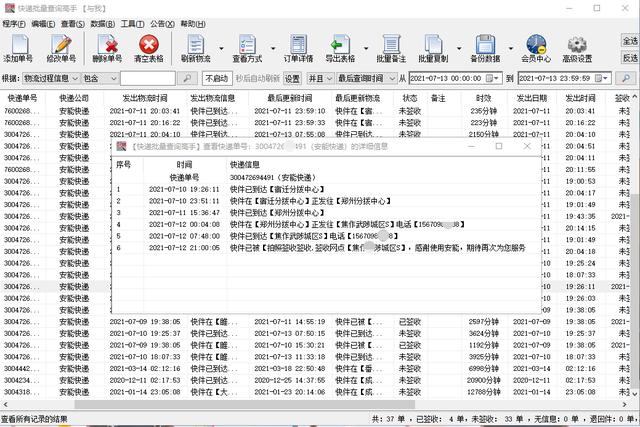Click the Delete Number (删除单号) icon
Screen dimensions: 640x427
pos(107,47)
